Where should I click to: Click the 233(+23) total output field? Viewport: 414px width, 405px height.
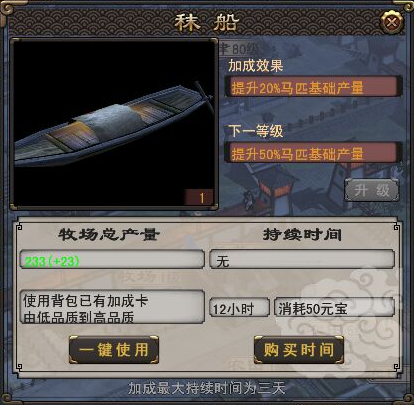coord(112,260)
